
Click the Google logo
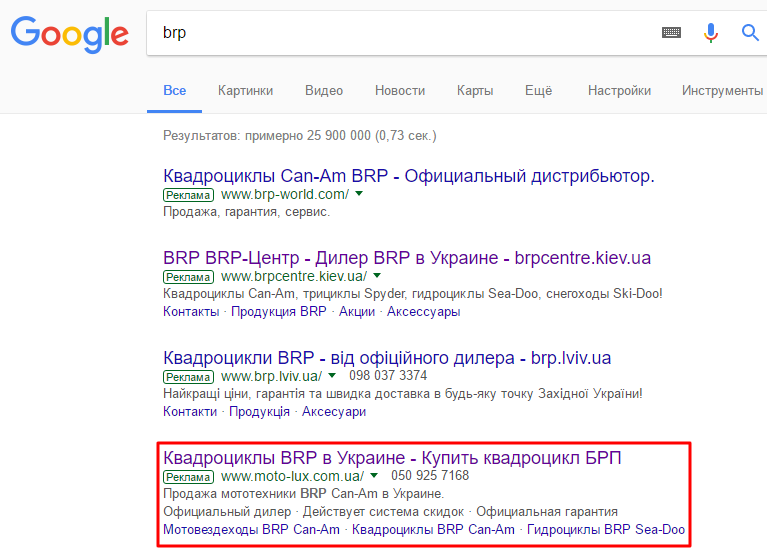point(69,34)
